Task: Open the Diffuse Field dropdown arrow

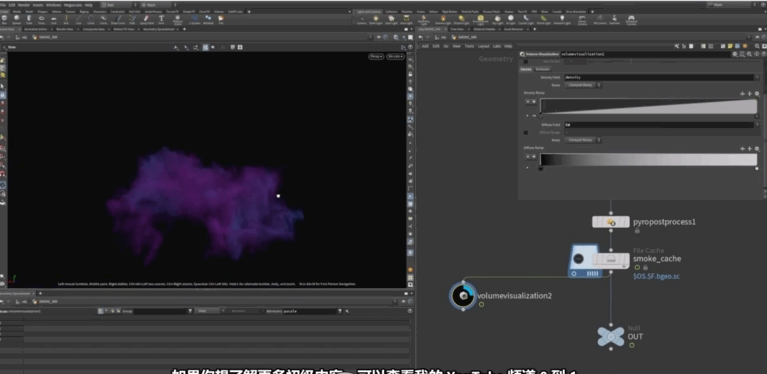Action: (757, 125)
